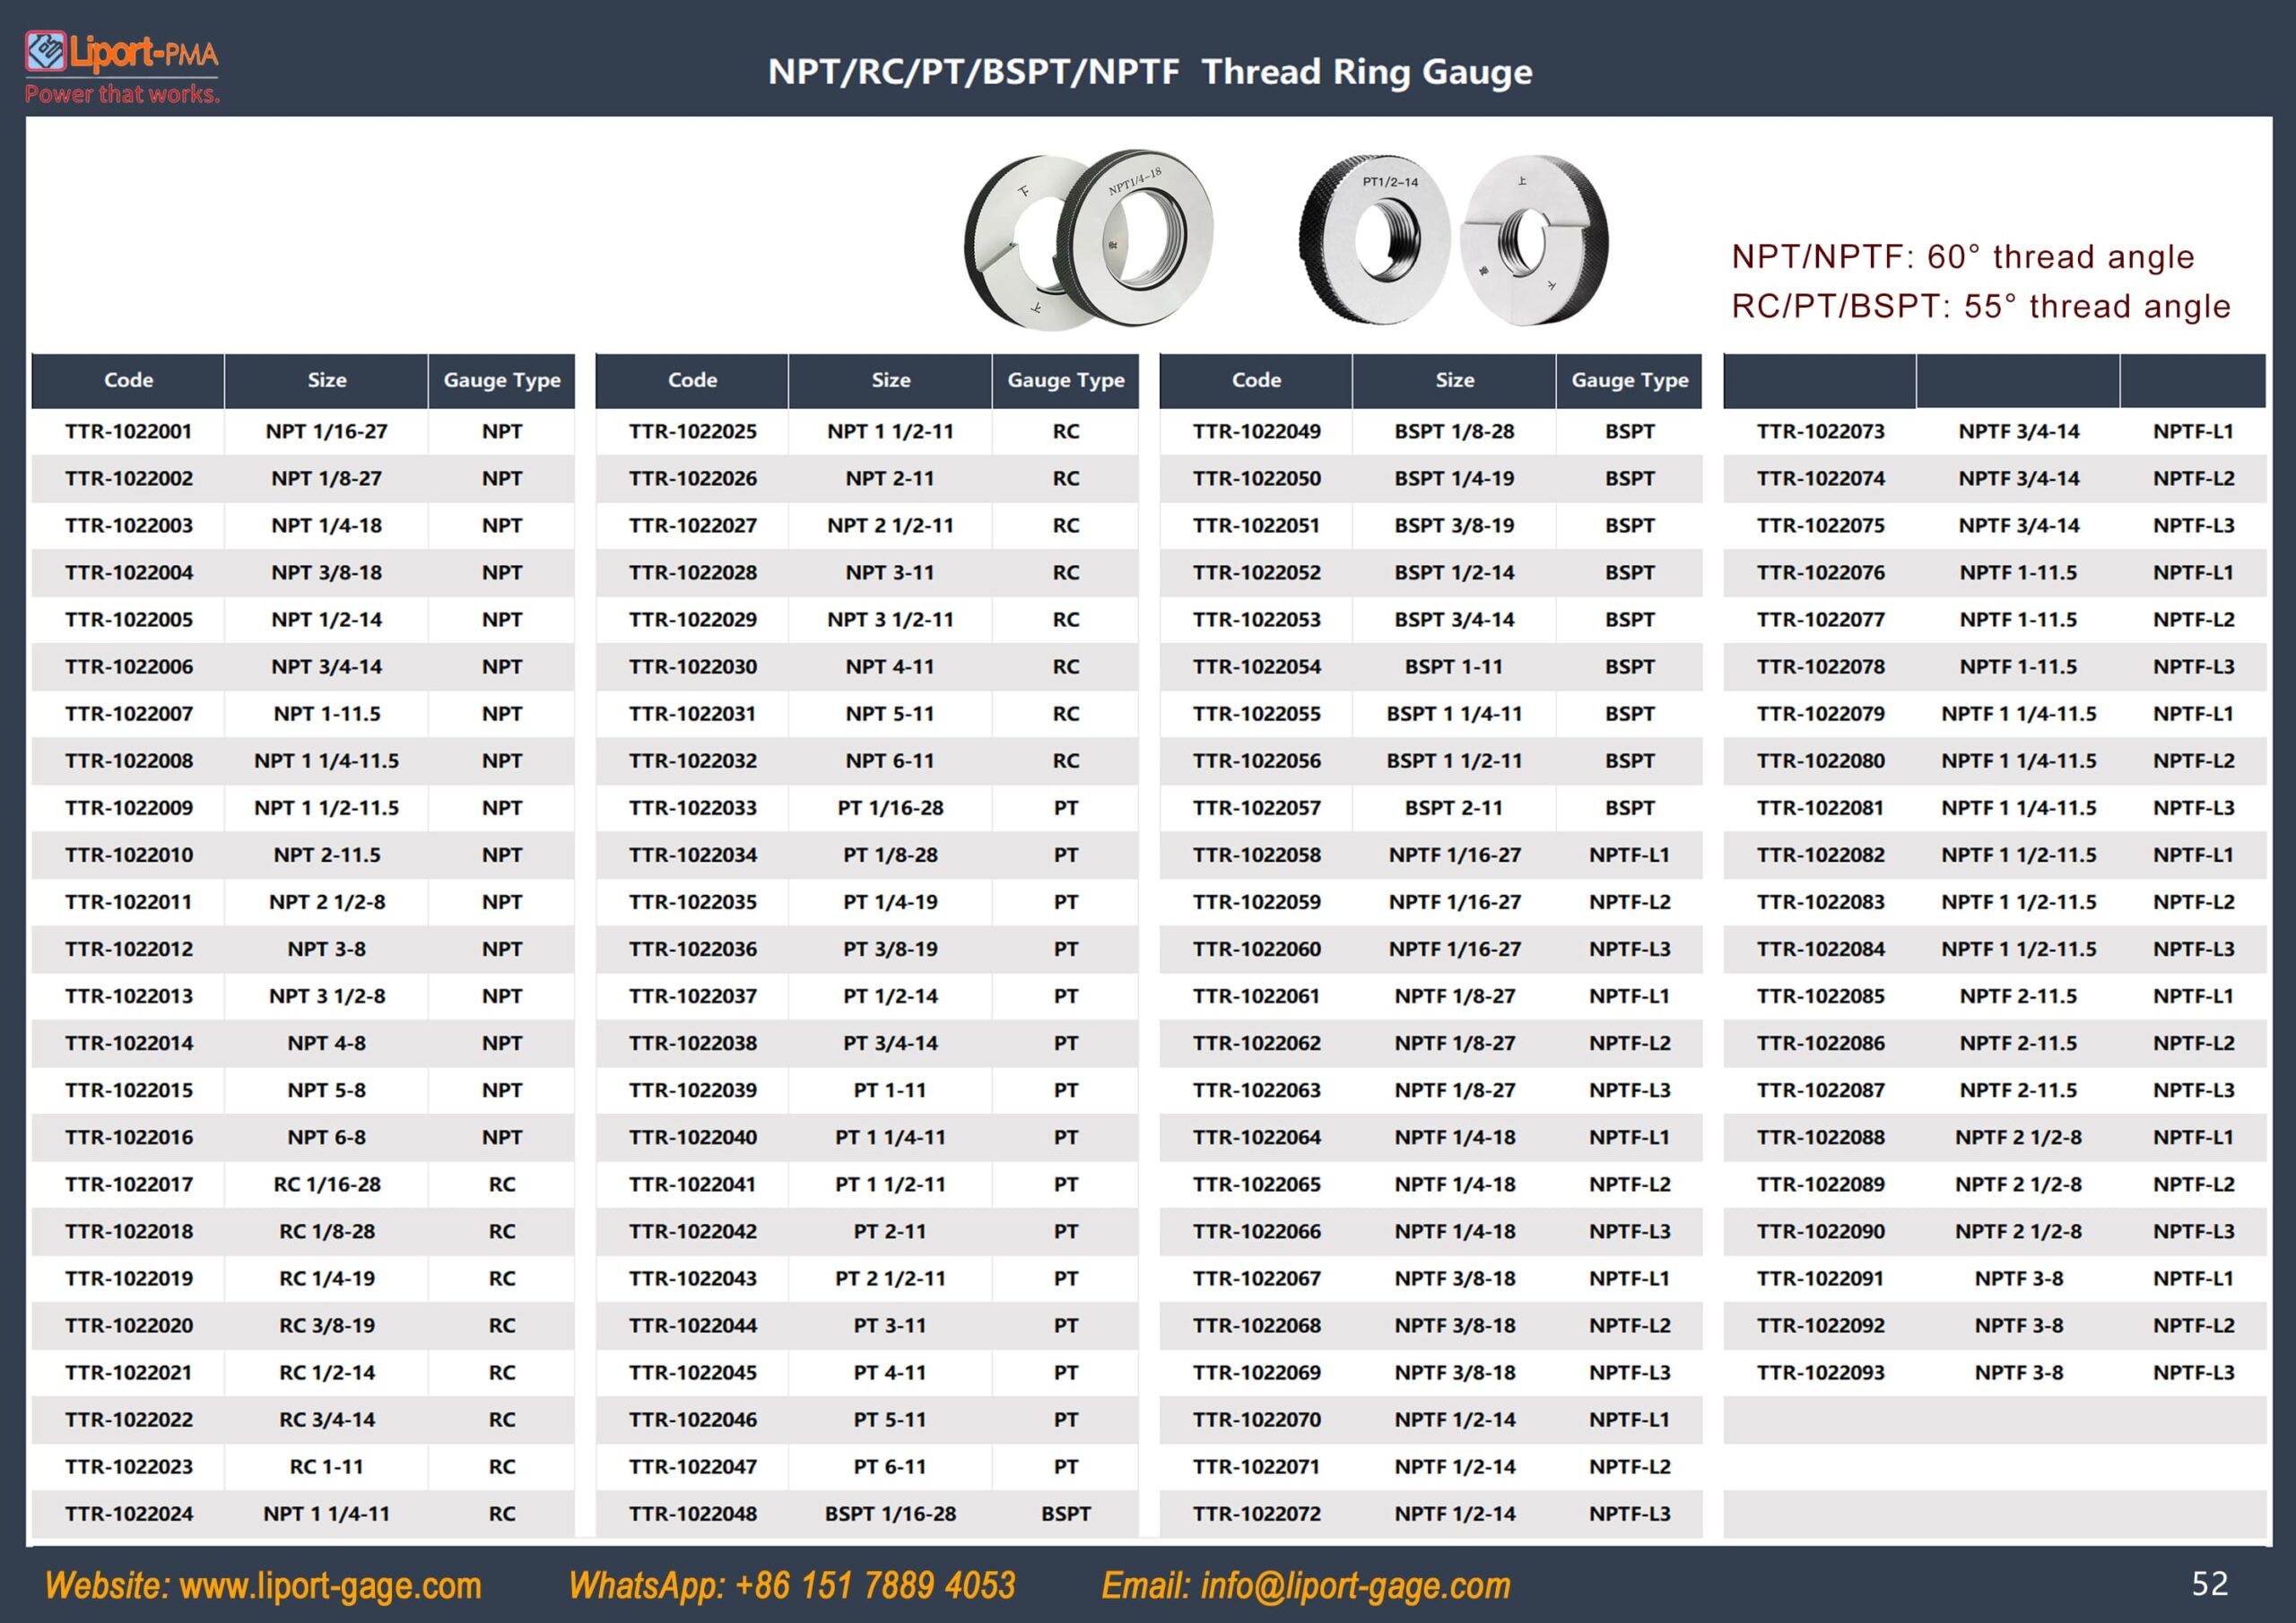Click code TTR-1022072
Image resolution: width=2296 pixels, height=1623 pixels.
[x=1257, y=1513]
